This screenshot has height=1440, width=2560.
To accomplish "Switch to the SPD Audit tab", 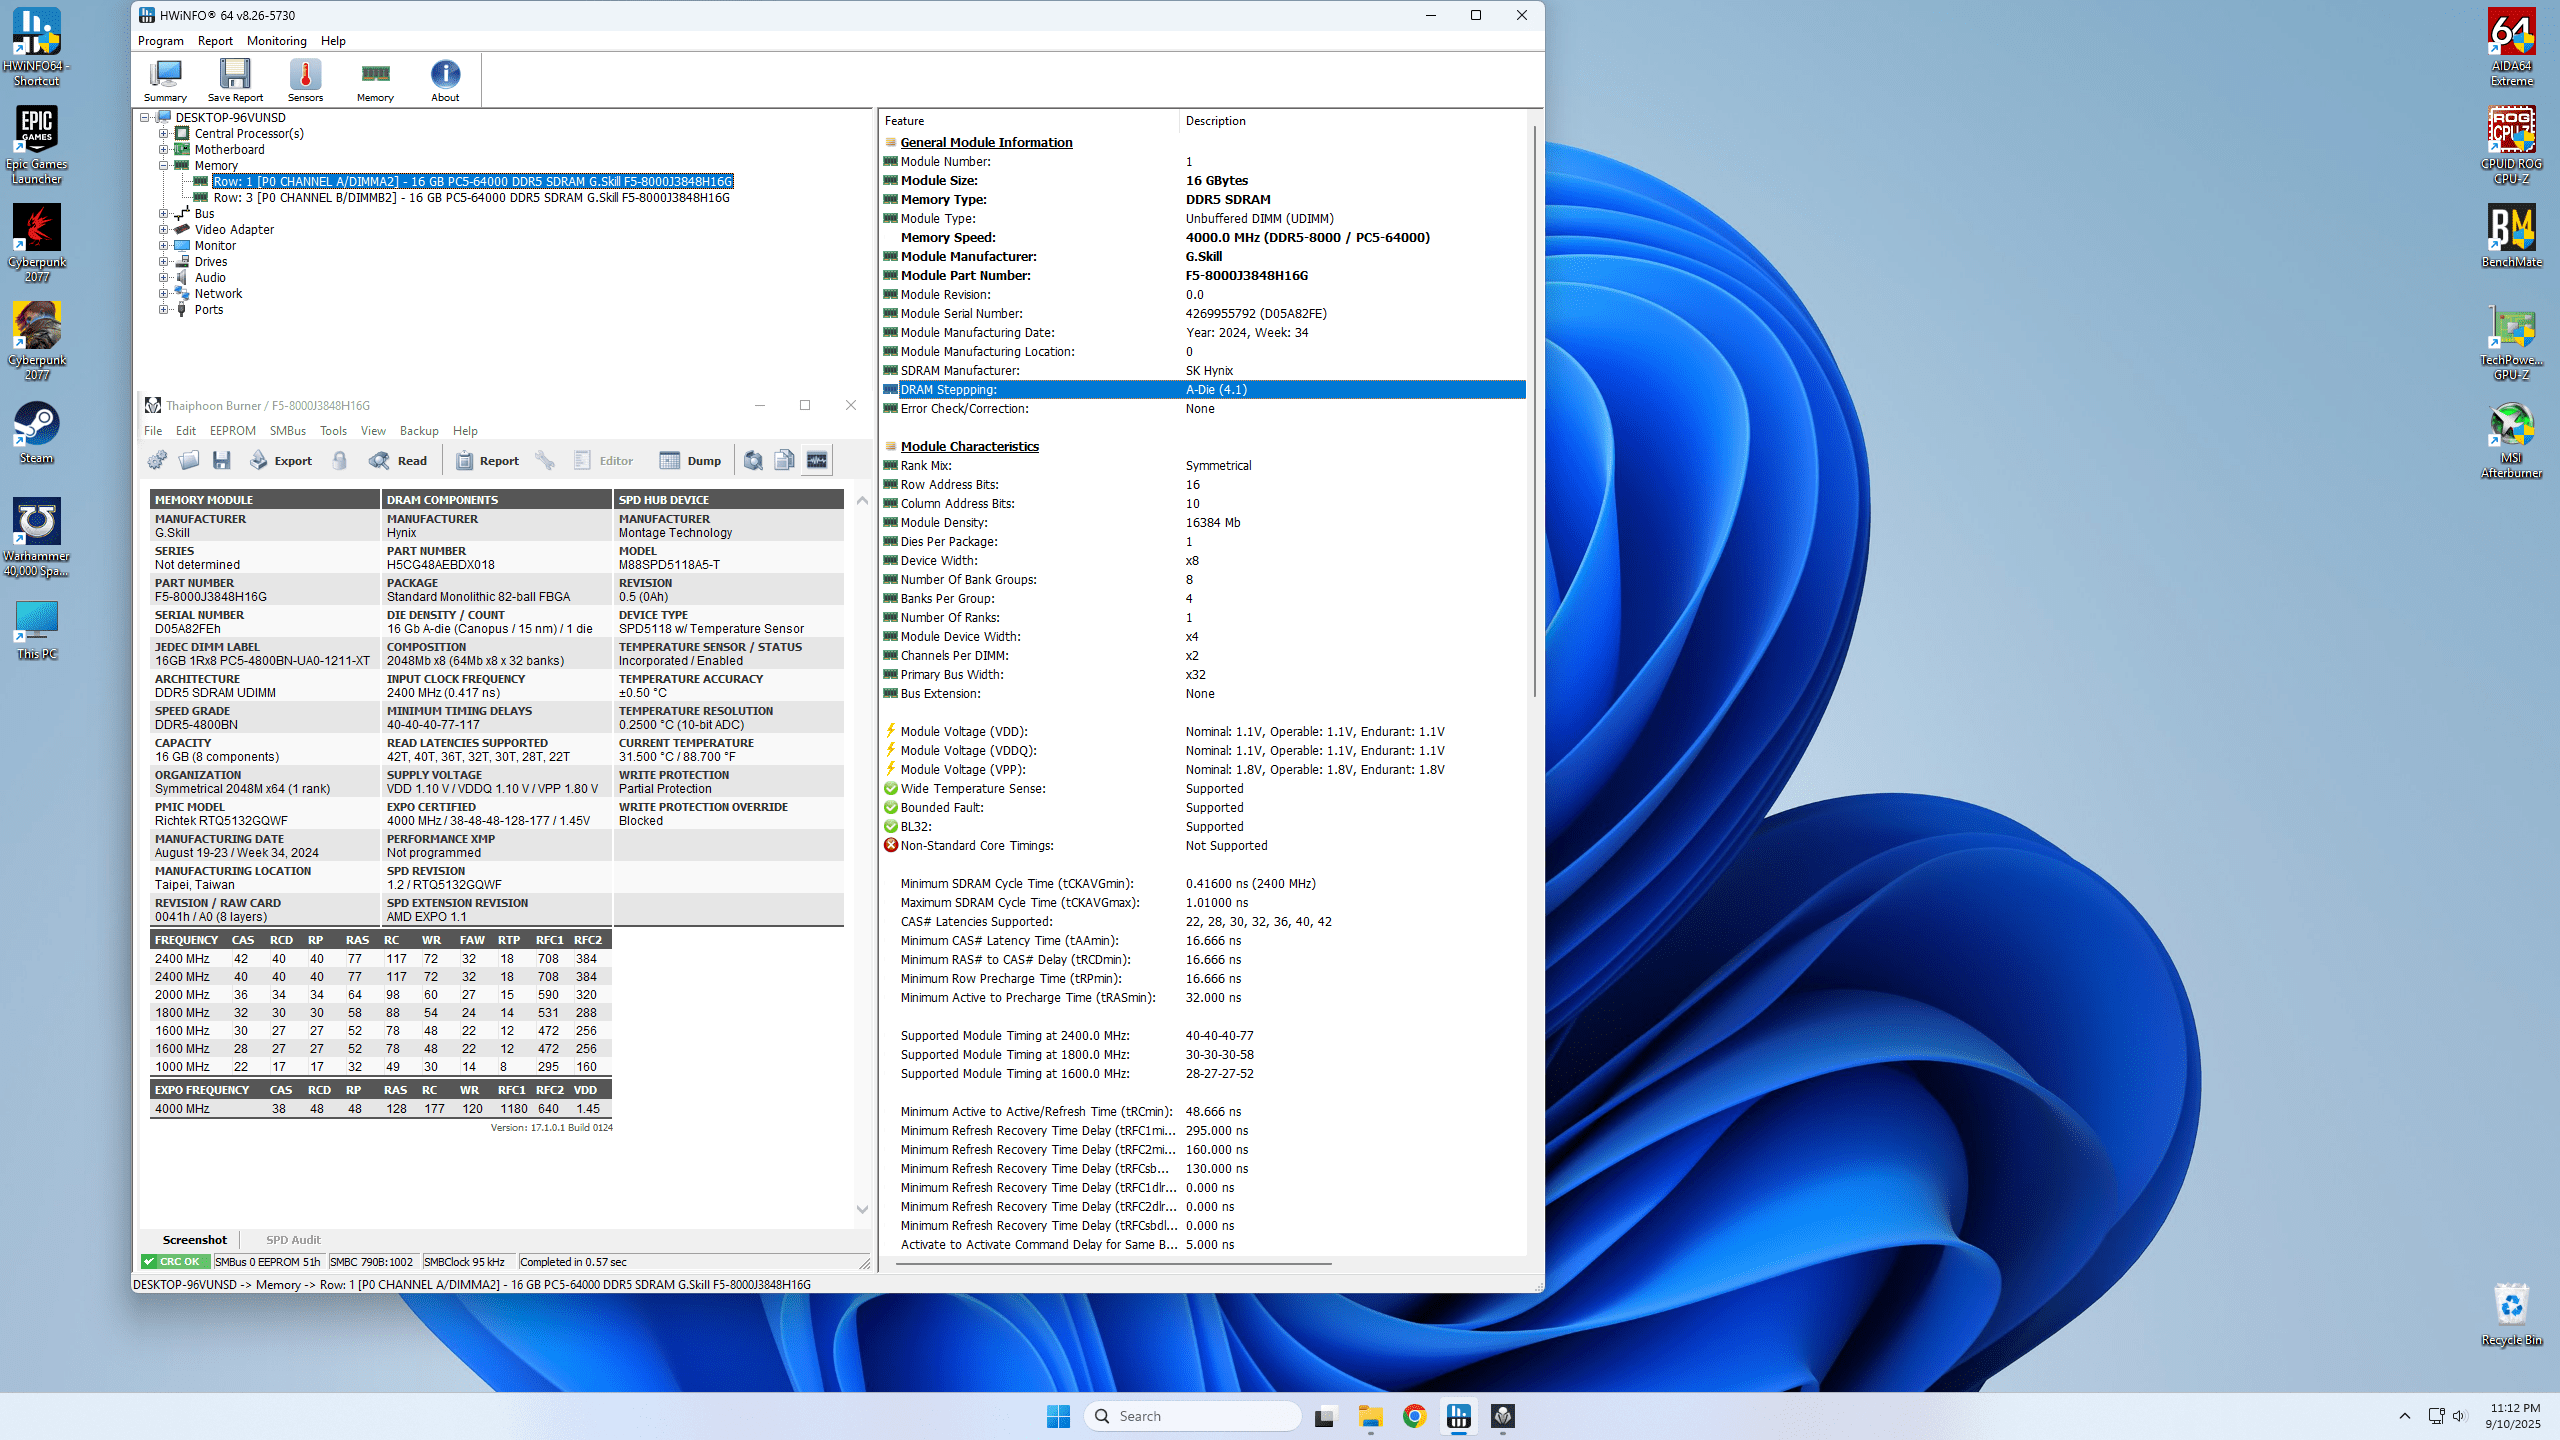I will point(293,1239).
